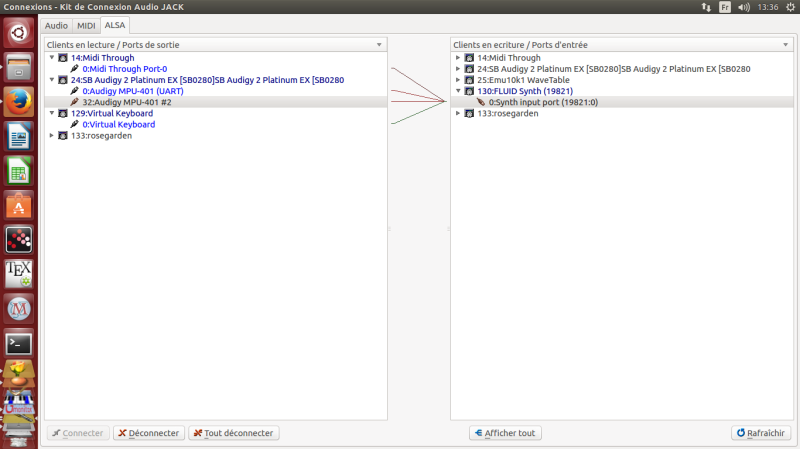800x449 pixels.
Task: Click the Synth input port plug icon
Action: coord(481,102)
